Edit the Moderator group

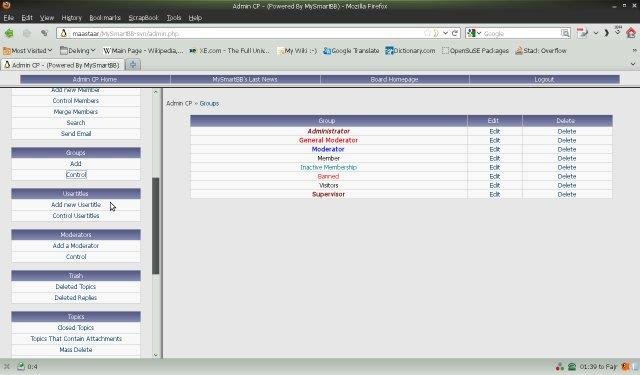coord(495,149)
